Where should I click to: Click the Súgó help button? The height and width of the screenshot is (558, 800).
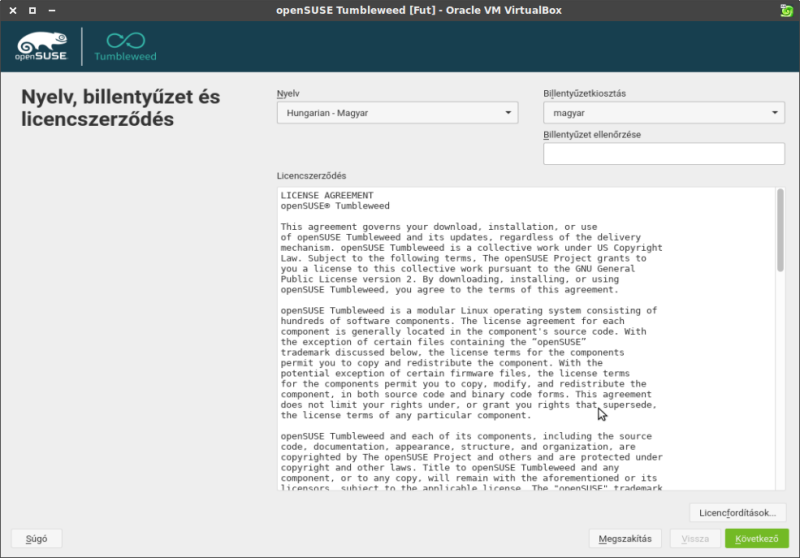tap(37, 539)
